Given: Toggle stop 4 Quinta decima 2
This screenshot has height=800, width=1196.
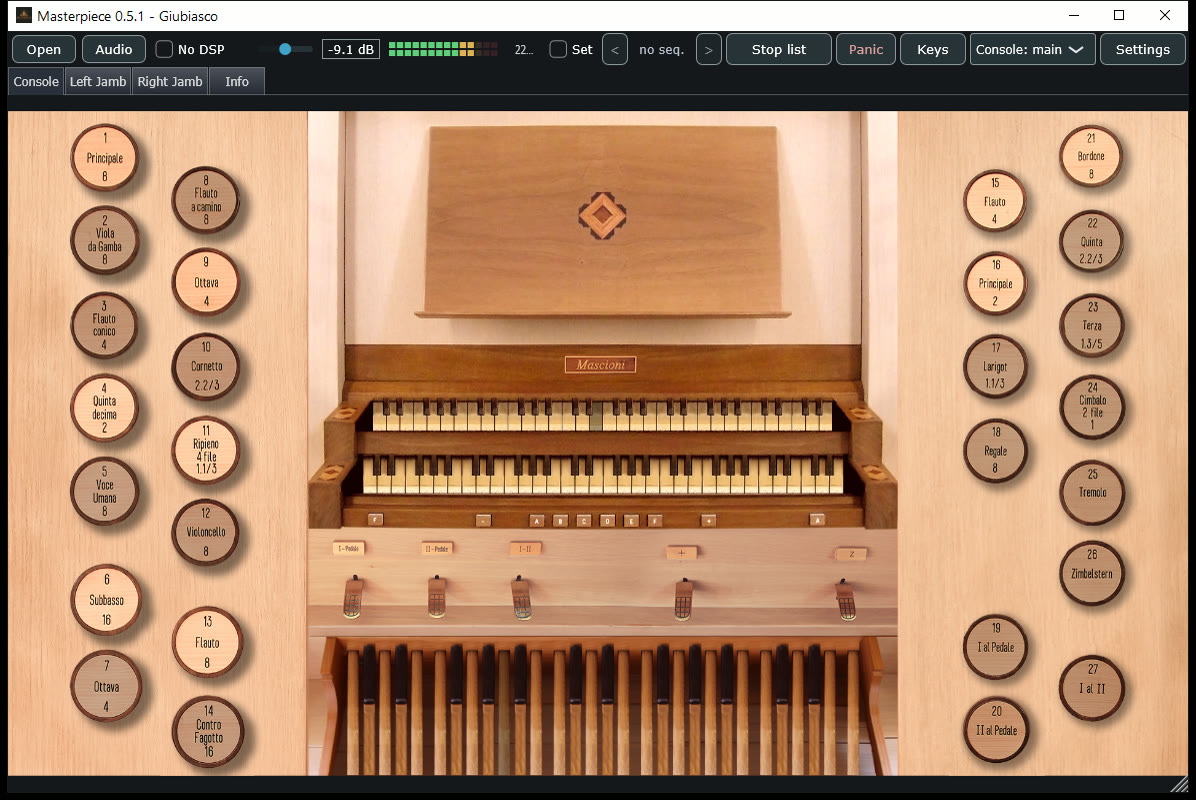Looking at the screenshot, I should click(x=104, y=408).
